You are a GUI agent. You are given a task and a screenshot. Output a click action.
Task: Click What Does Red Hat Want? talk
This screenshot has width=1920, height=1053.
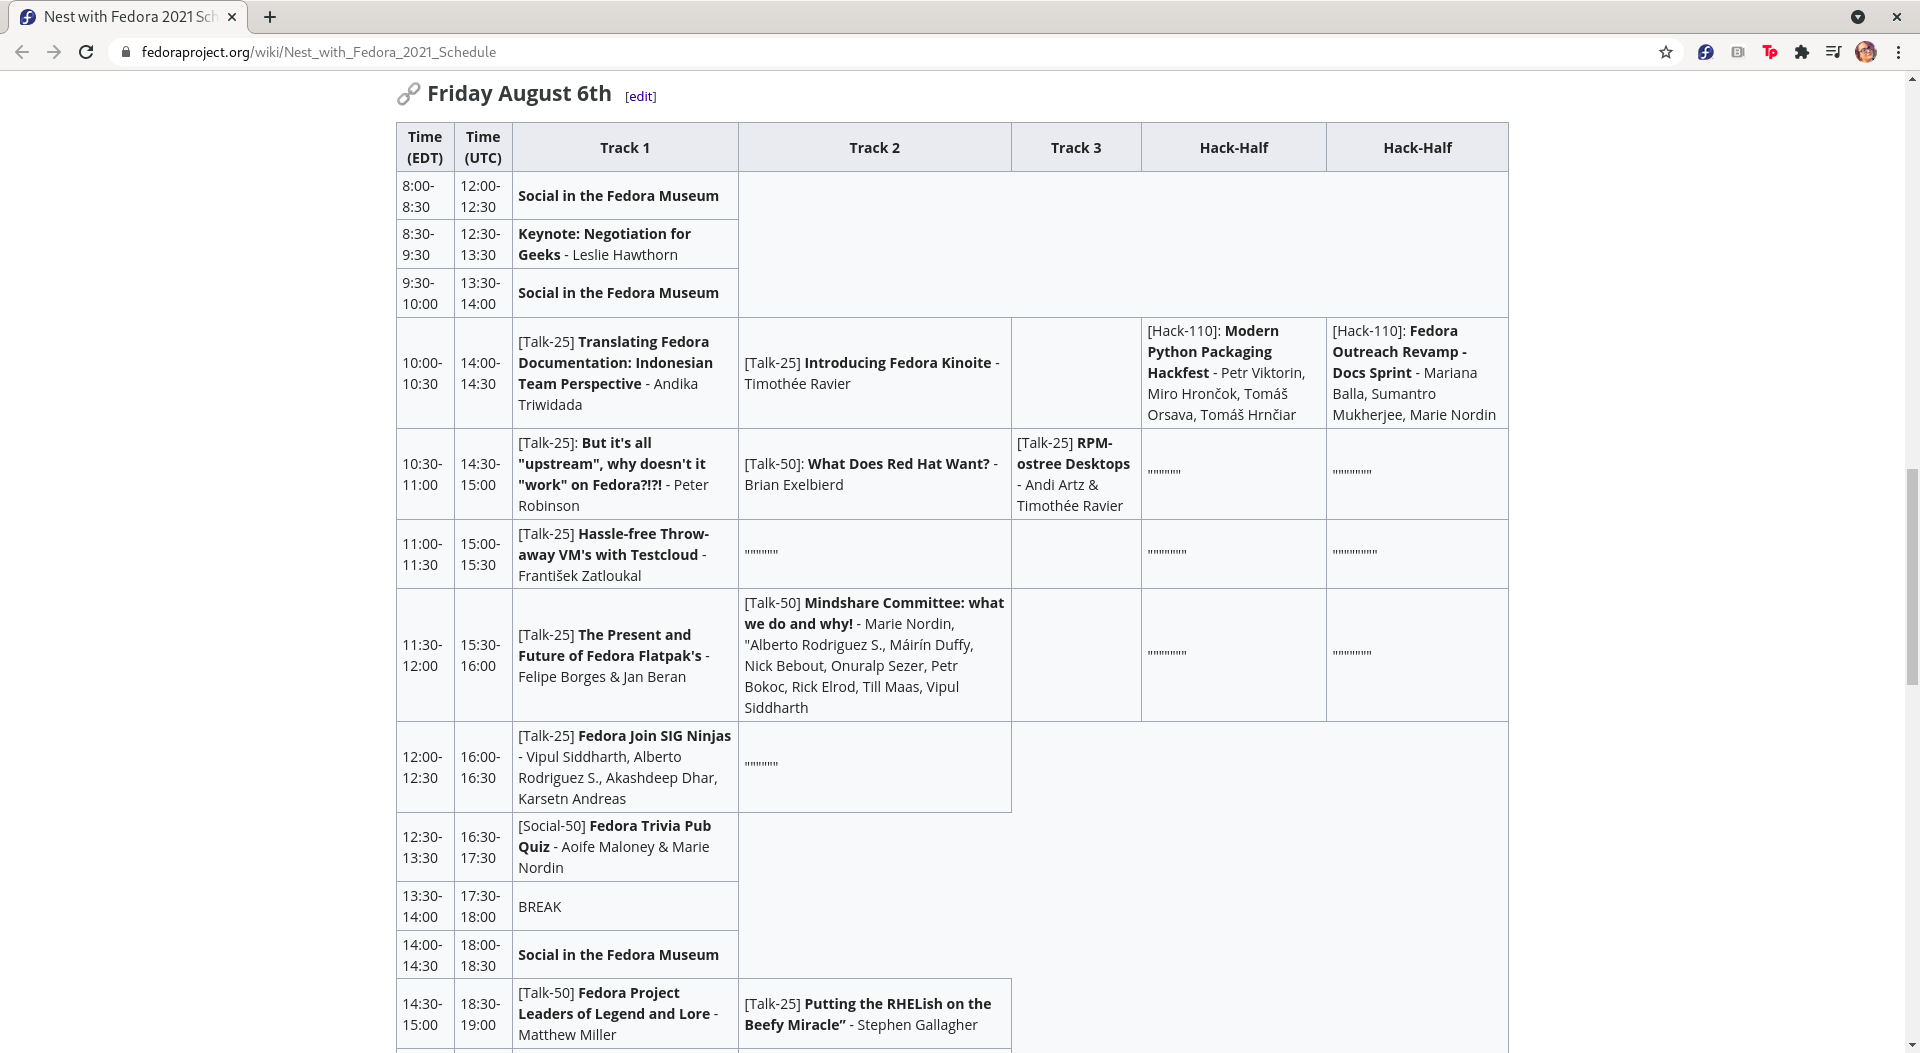pos(874,474)
